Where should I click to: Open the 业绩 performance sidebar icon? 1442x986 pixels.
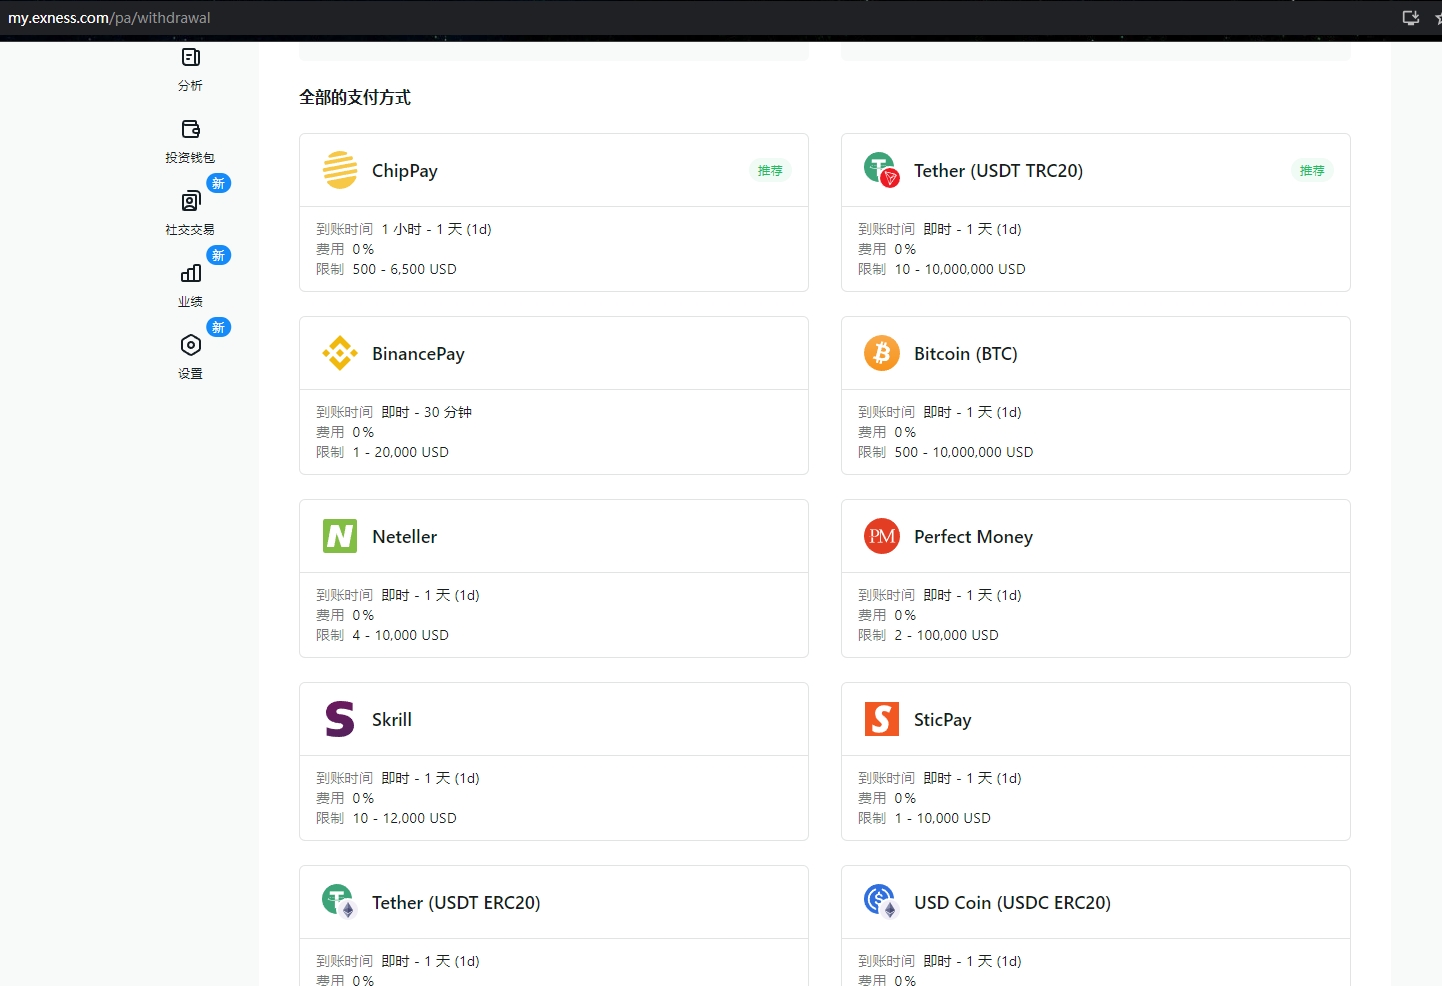[190, 273]
